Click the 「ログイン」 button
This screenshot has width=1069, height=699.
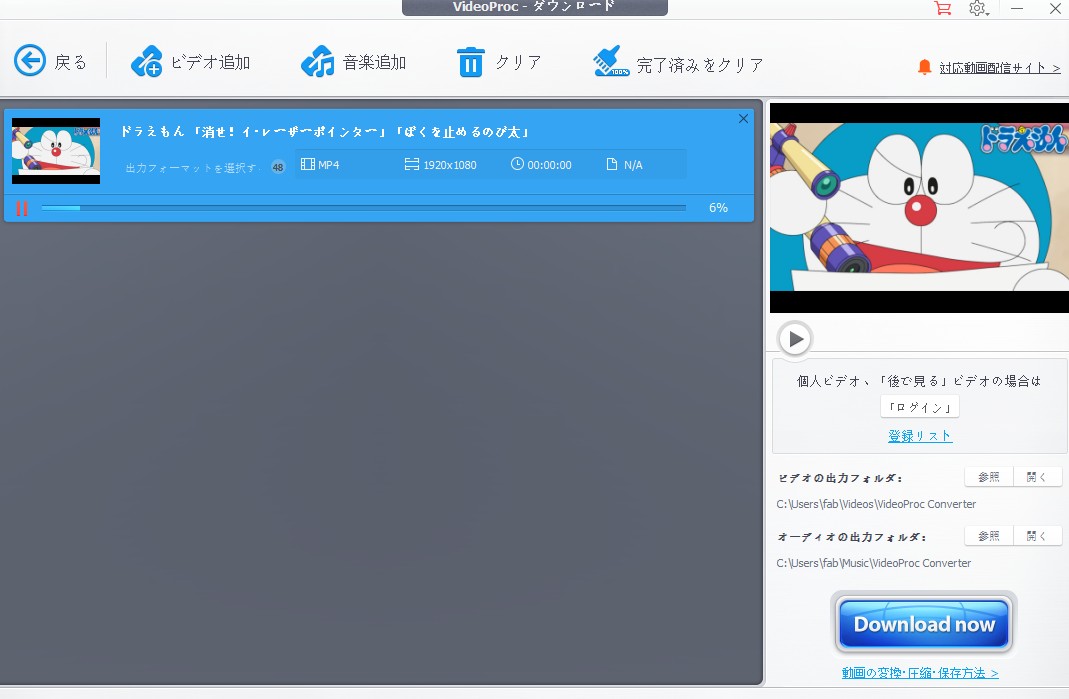[x=920, y=407]
